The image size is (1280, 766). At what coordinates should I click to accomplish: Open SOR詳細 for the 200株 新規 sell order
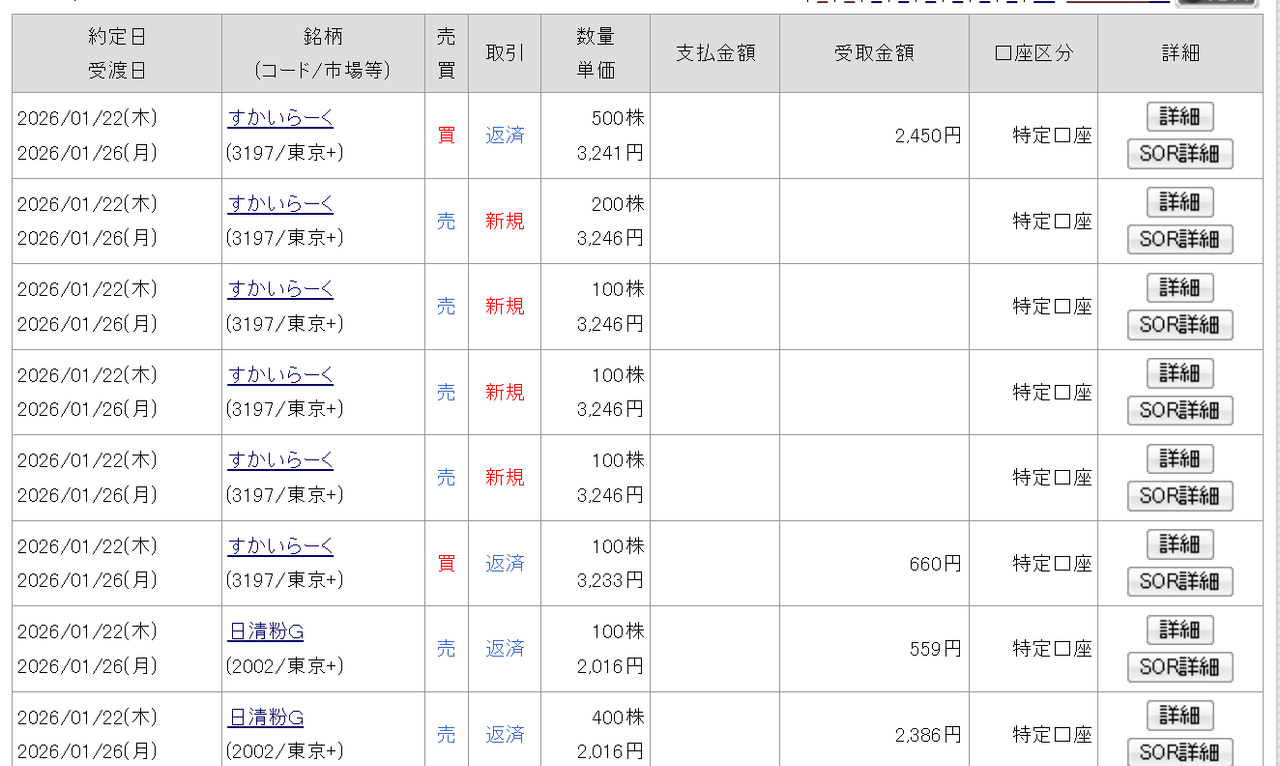(1179, 239)
